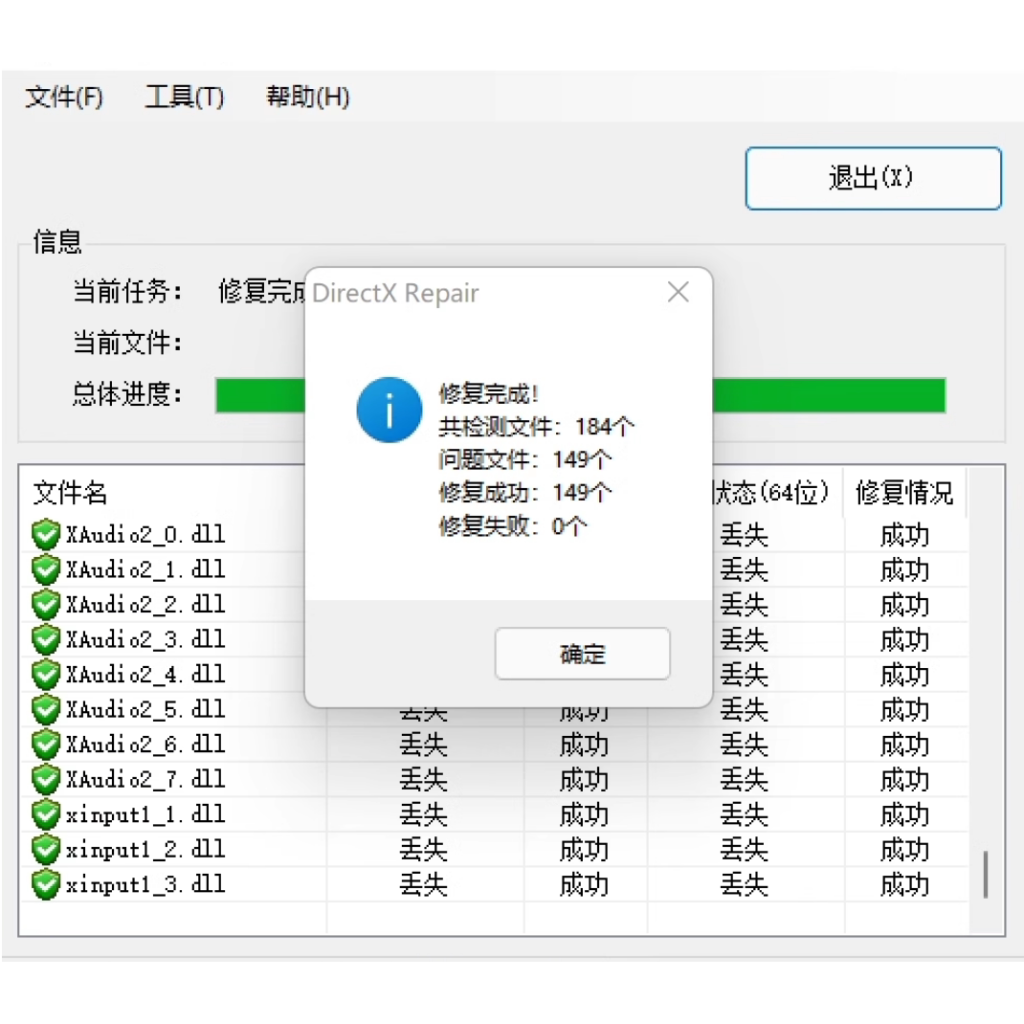The height and width of the screenshot is (1024, 1024).
Task: Click the 文件名 column header
Action: 70,492
